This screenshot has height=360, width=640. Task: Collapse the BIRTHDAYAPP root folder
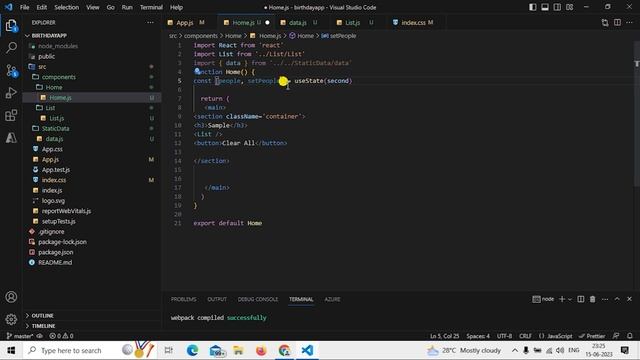49,36
